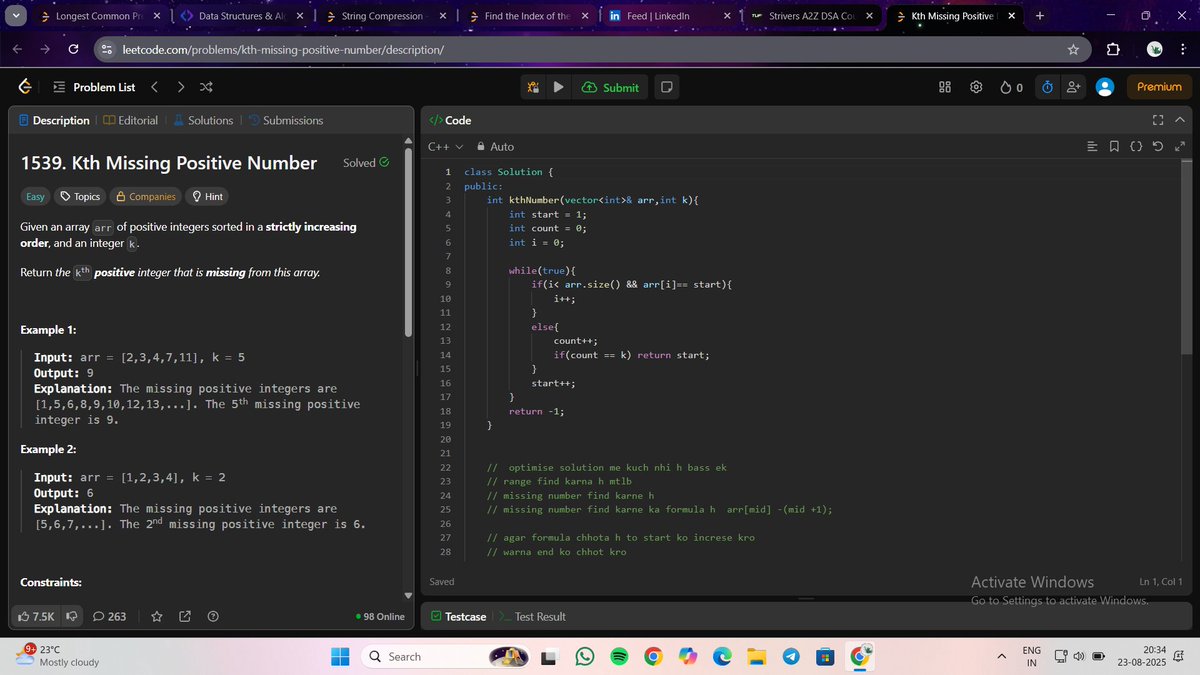This screenshot has height=675, width=1200.
Task: Reveal the Companies tag
Action: click(146, 197)
